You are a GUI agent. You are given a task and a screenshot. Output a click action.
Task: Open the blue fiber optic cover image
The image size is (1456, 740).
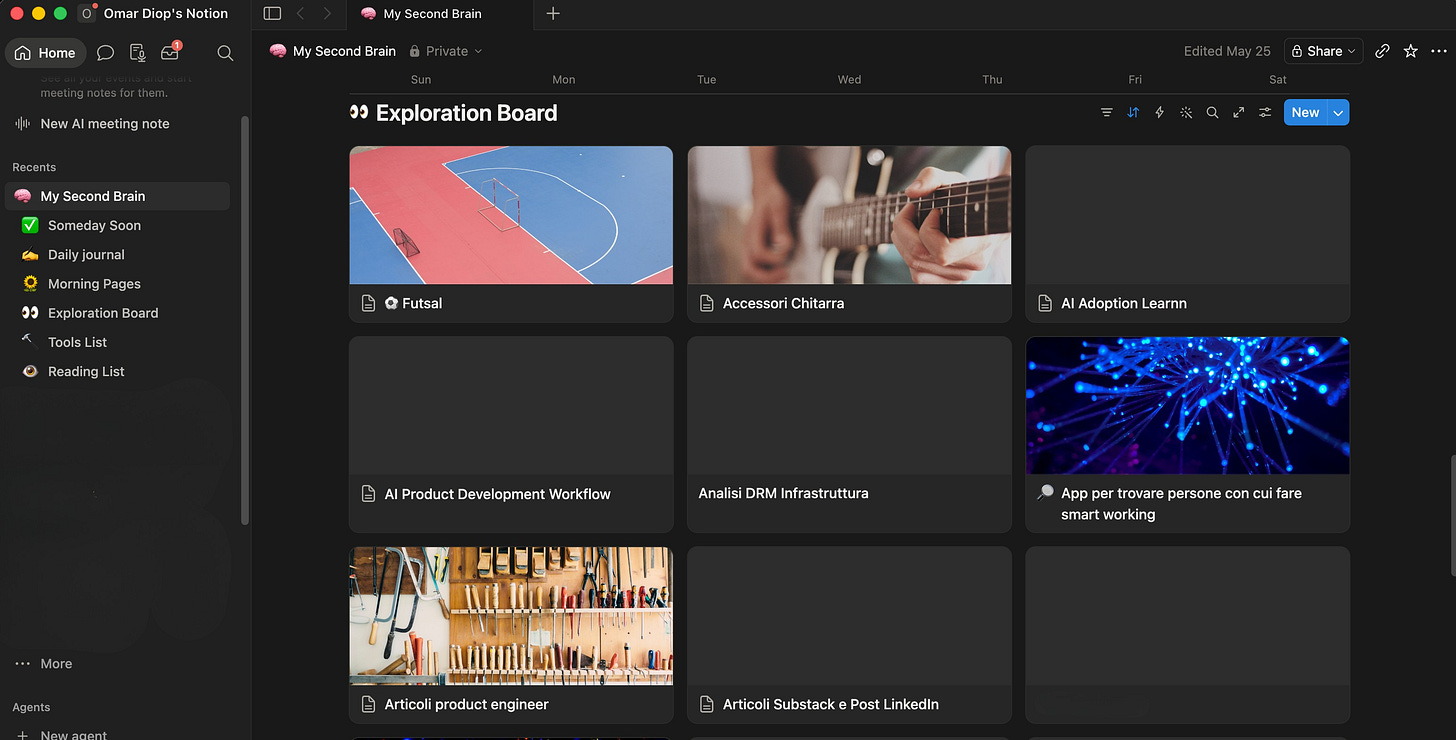tap(1187, 405)
